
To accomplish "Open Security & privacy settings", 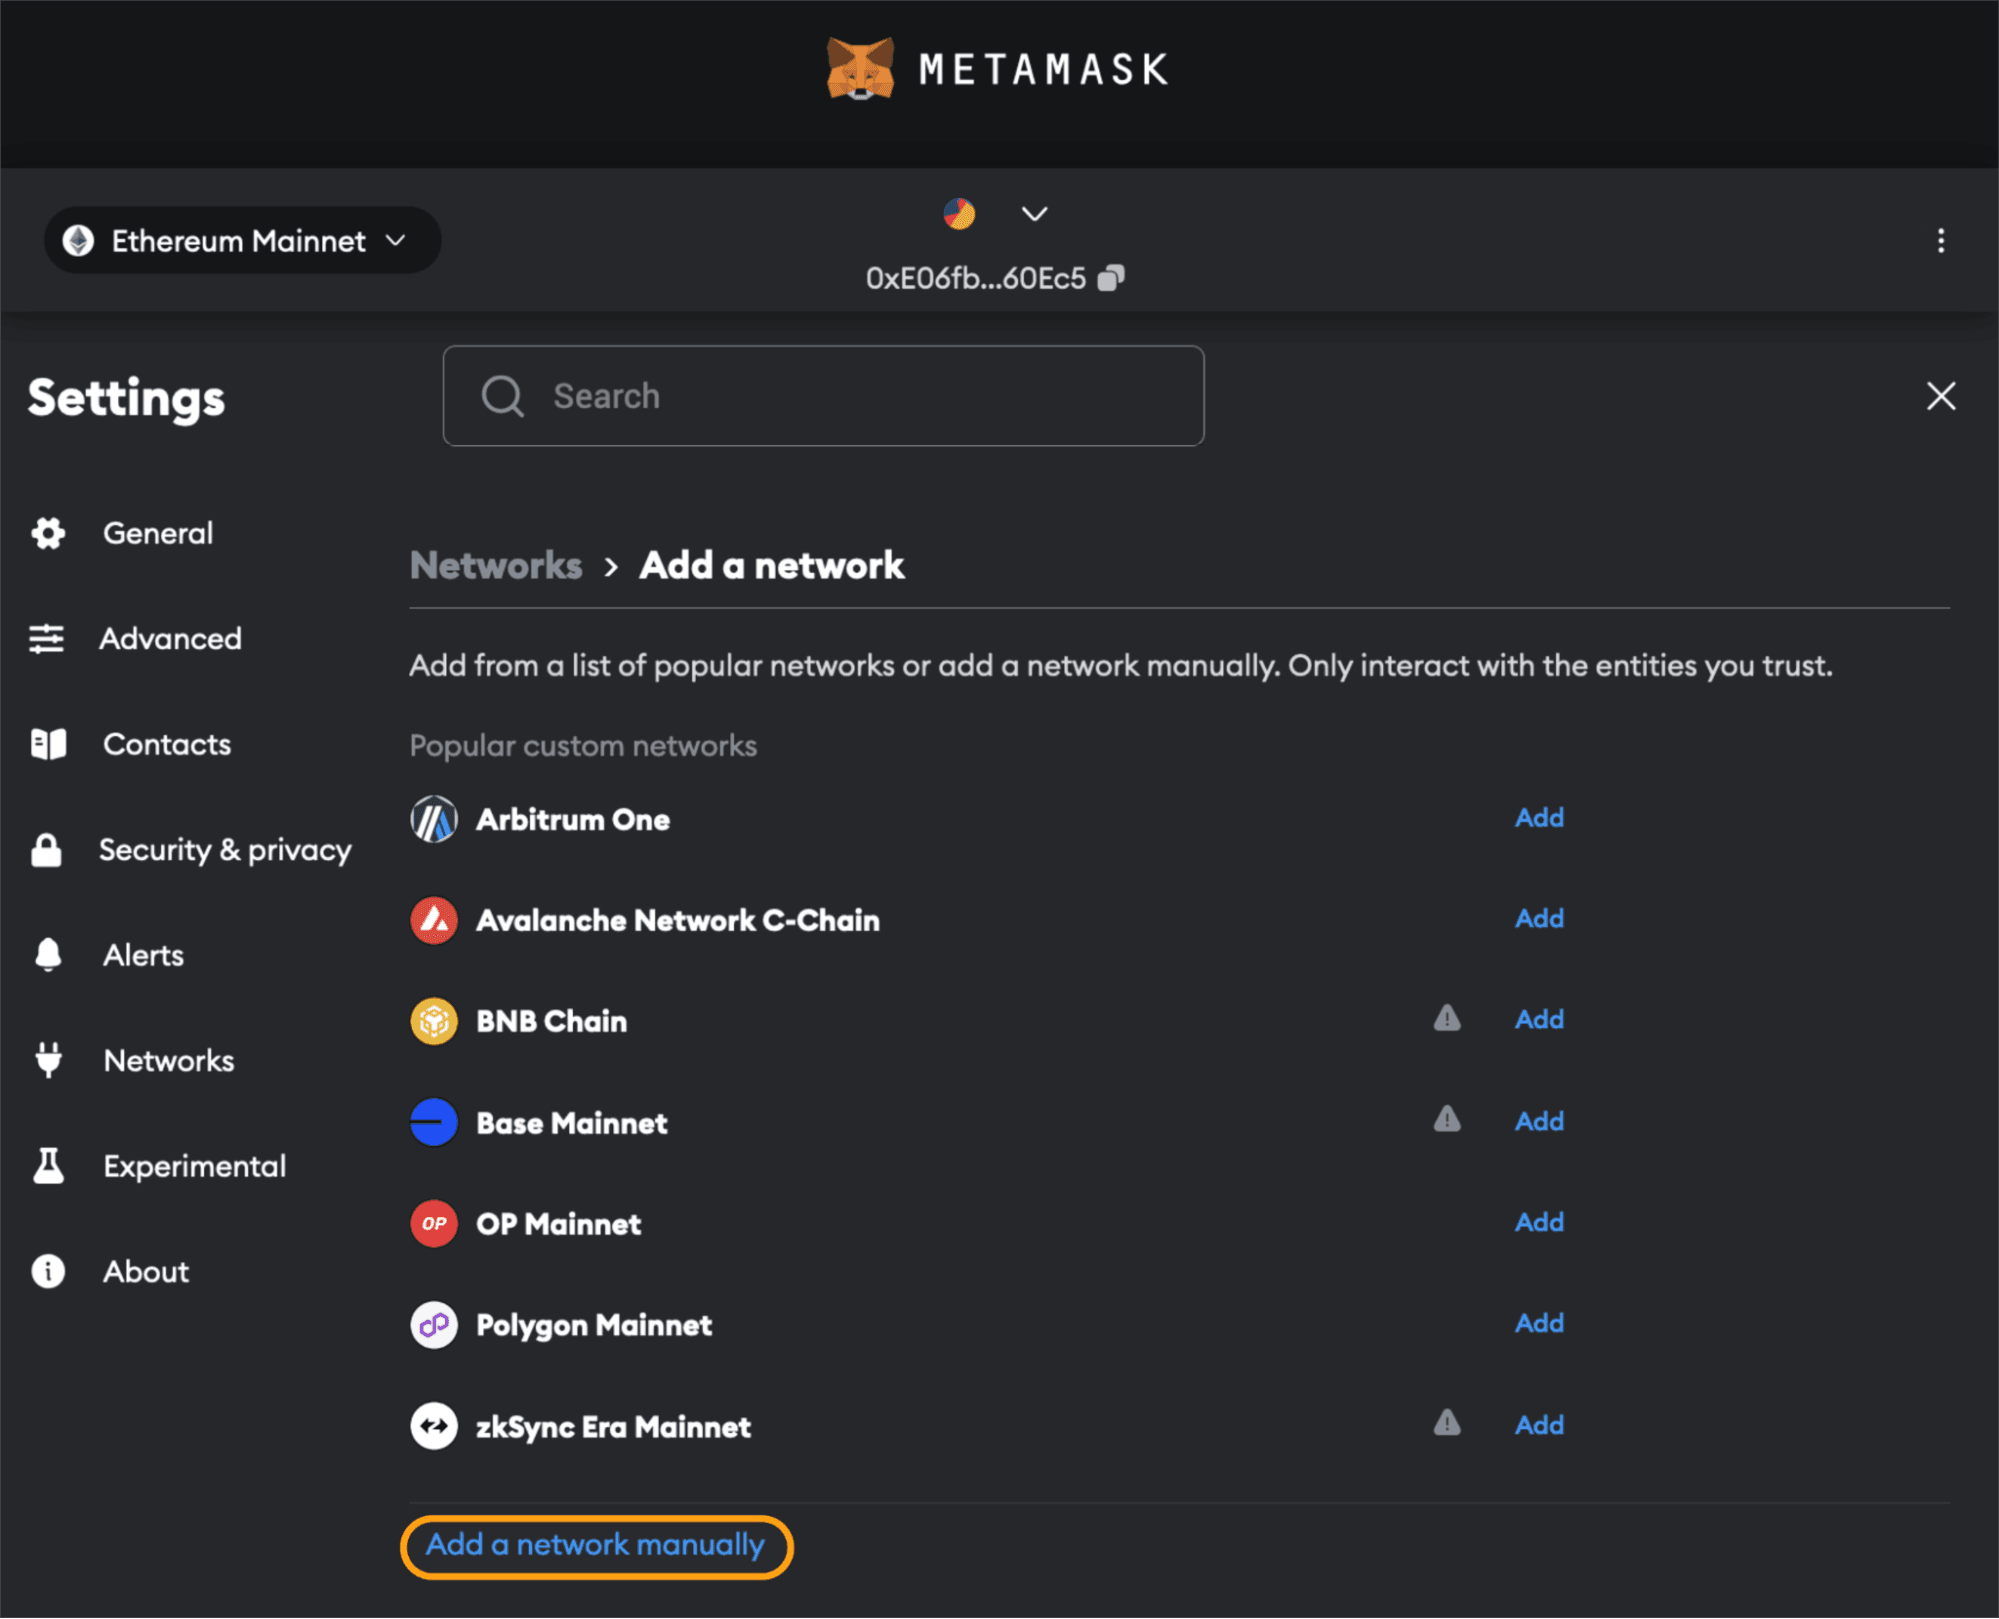I will [225, 850].
